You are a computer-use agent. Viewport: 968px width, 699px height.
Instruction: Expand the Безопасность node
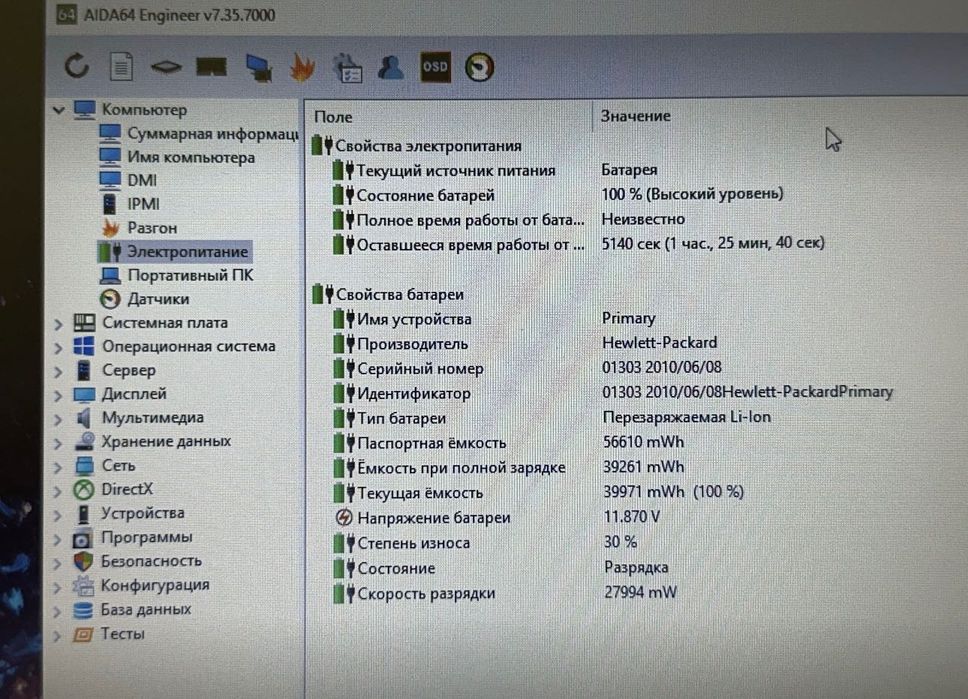58,563
